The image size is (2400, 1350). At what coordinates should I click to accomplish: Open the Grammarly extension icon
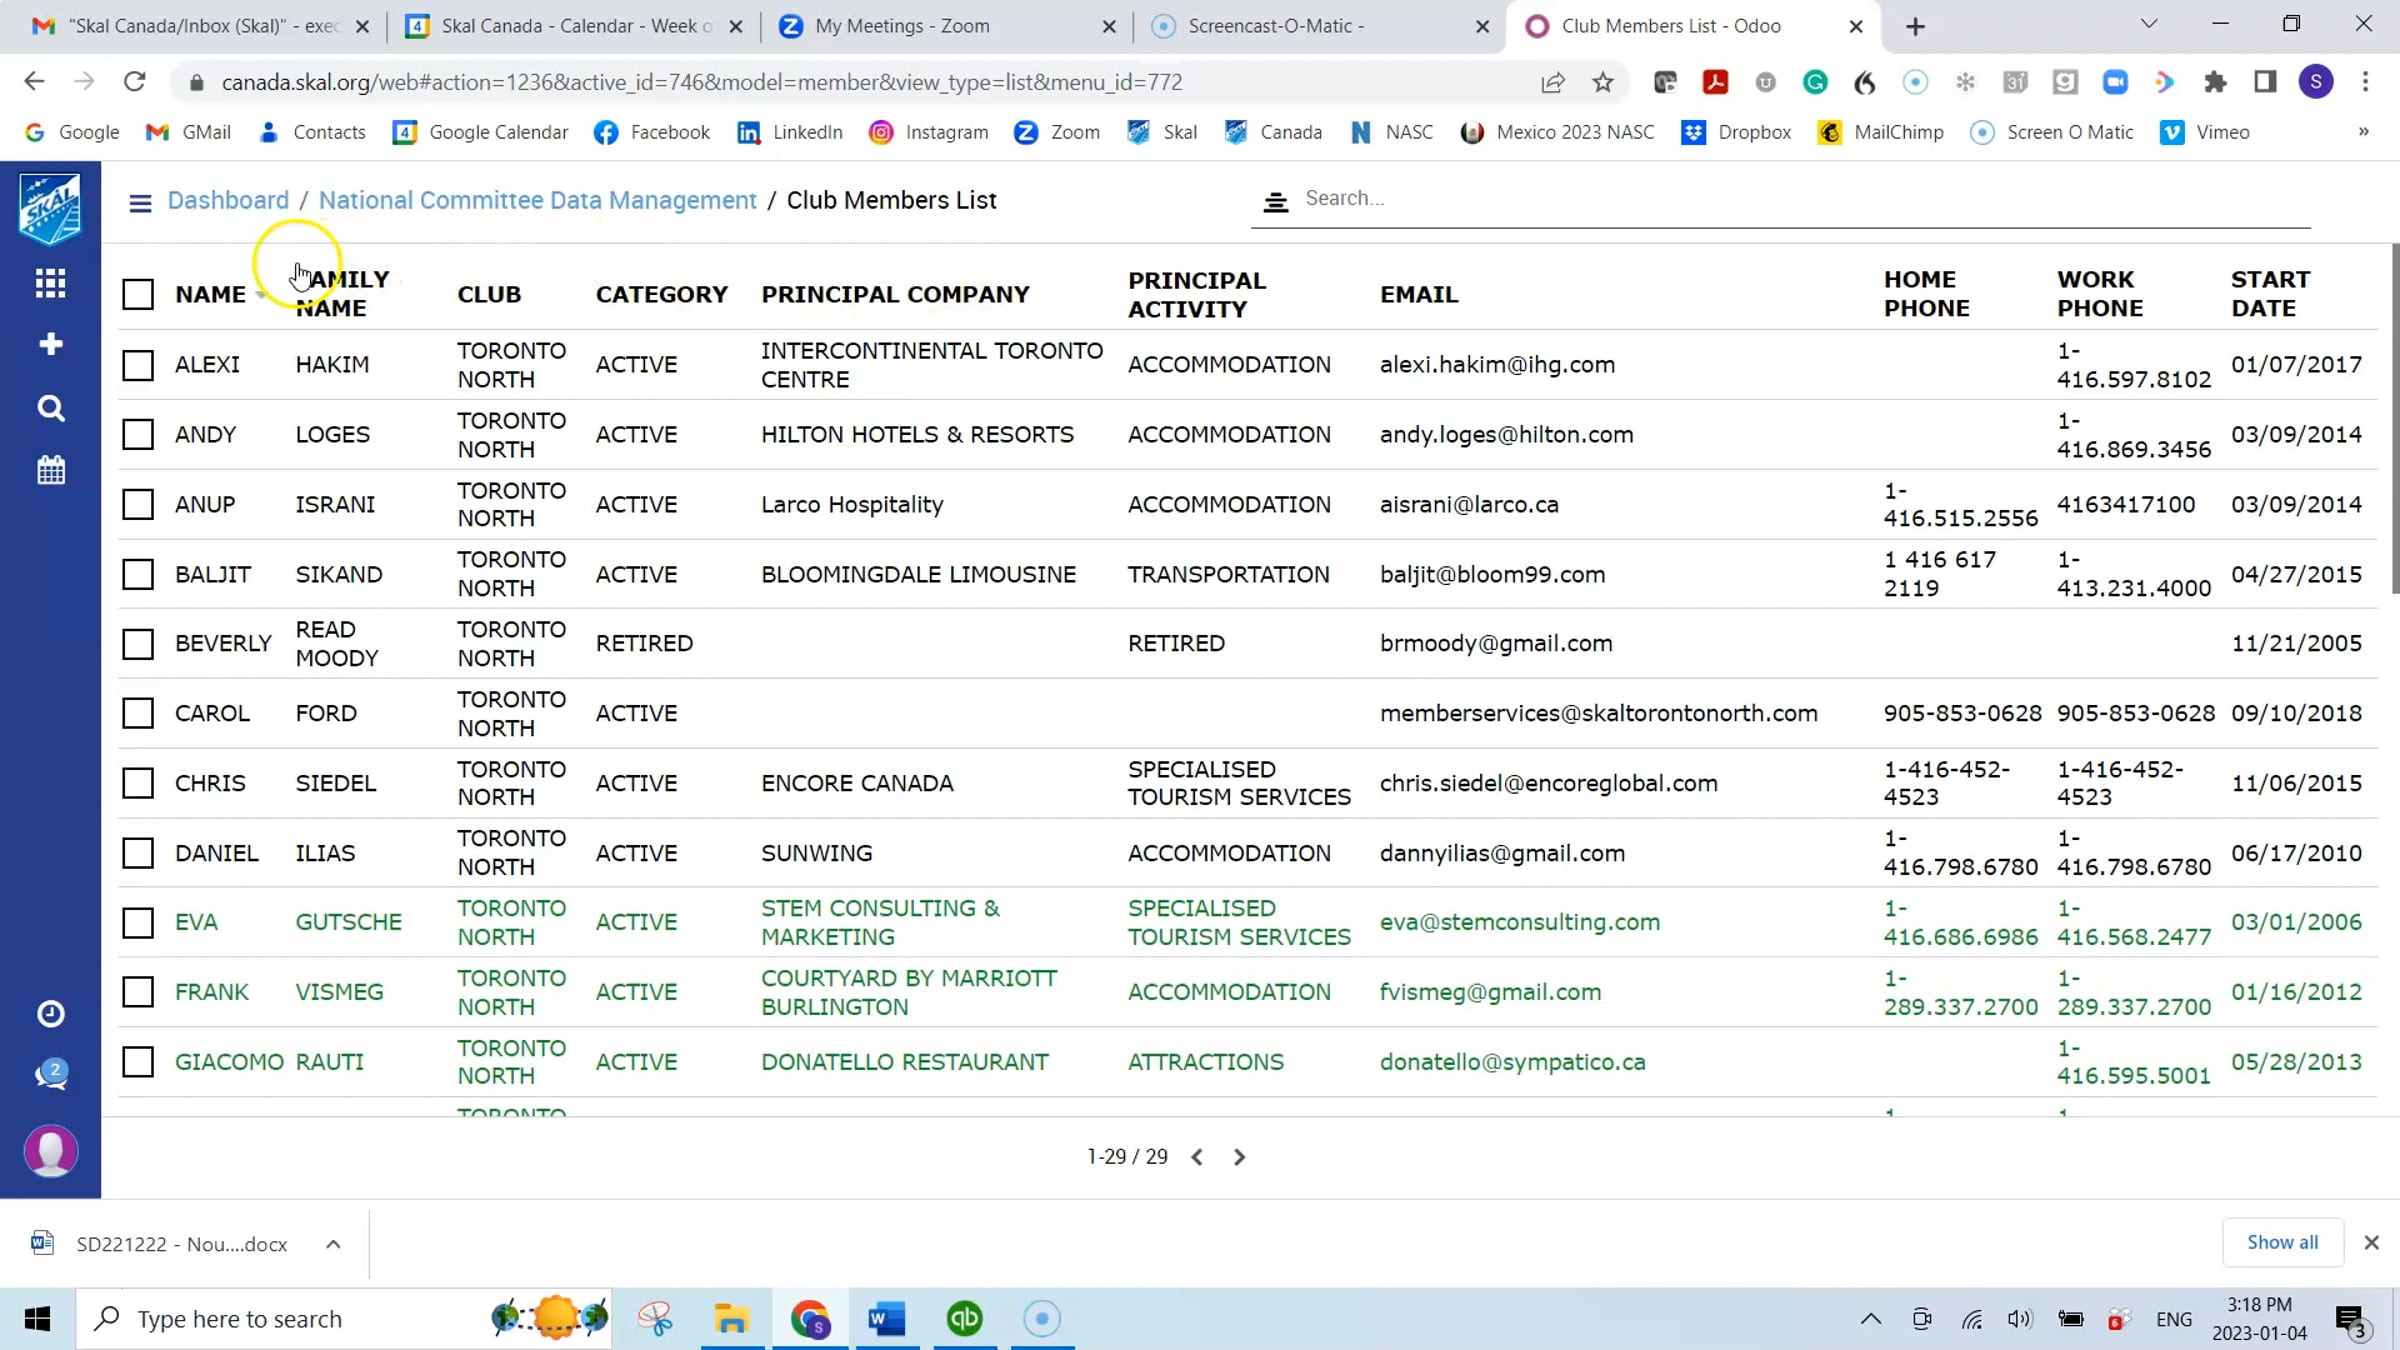click(1815, 83)
